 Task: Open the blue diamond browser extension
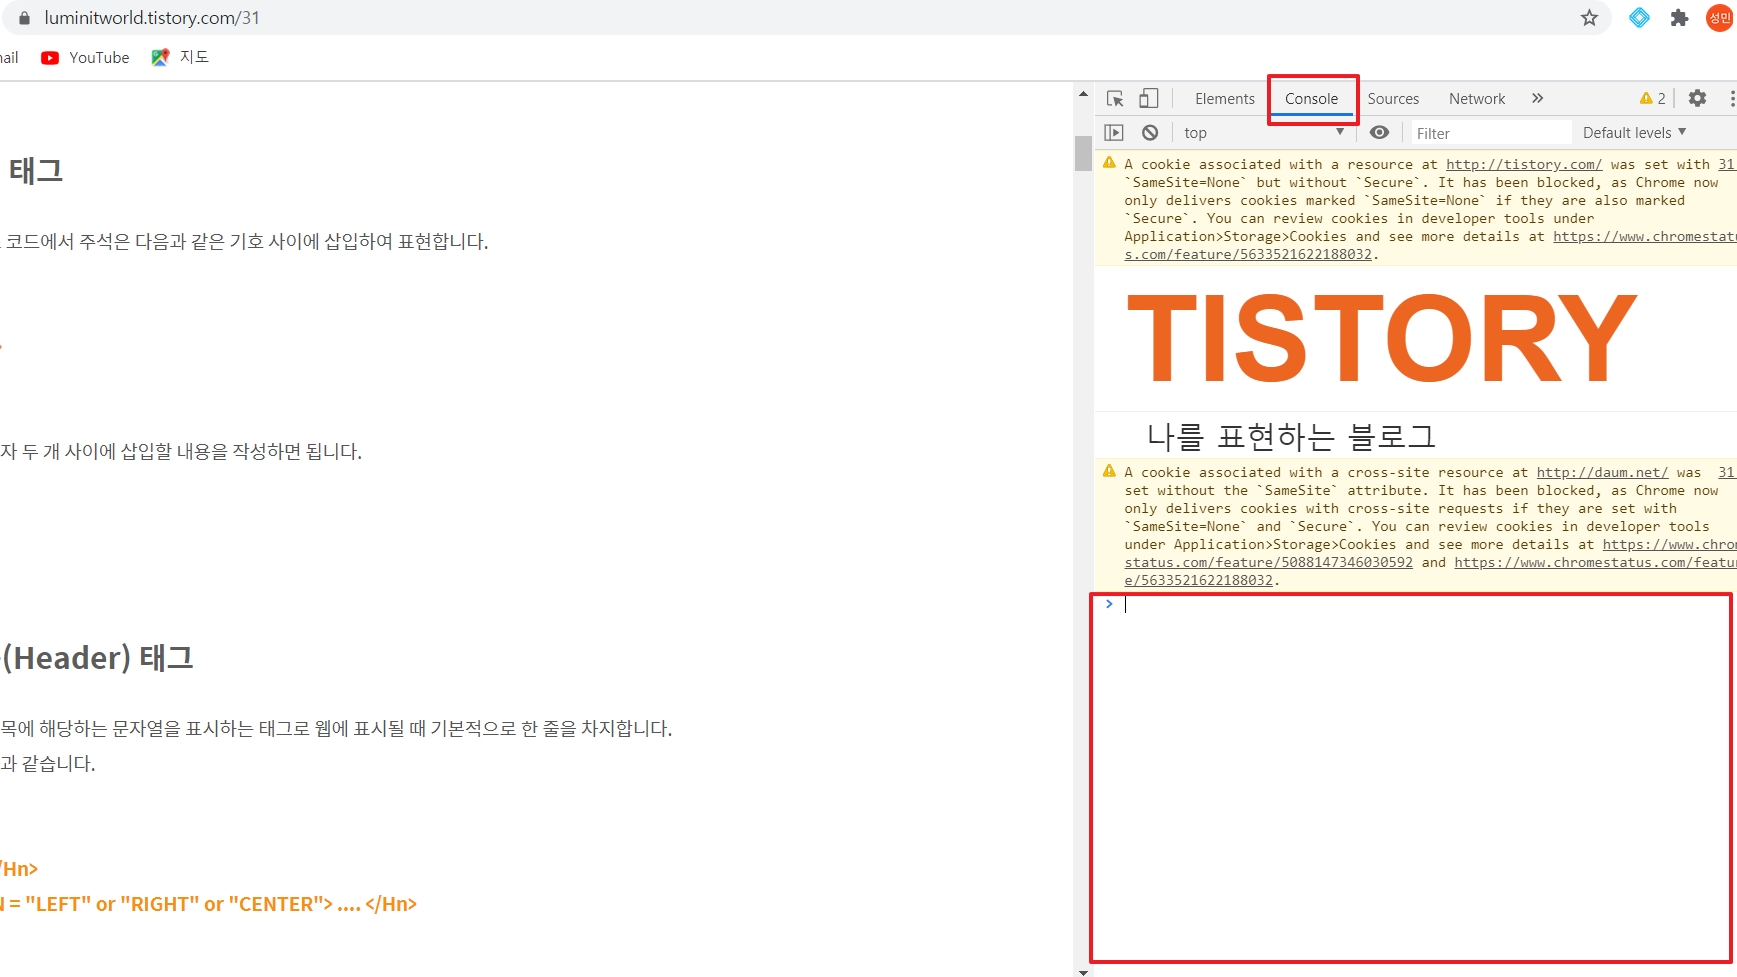pos(1639,18)
